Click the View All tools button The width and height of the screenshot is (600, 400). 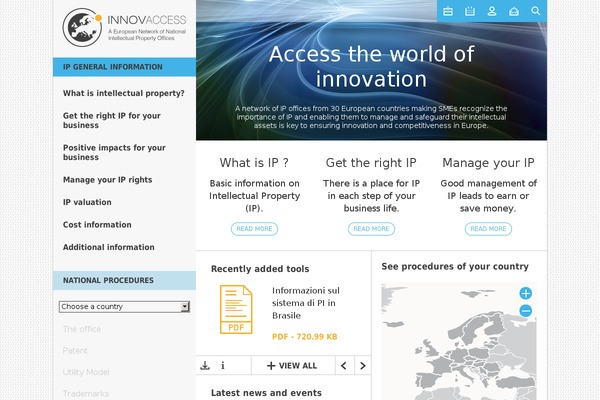click(x=292, y=366)
